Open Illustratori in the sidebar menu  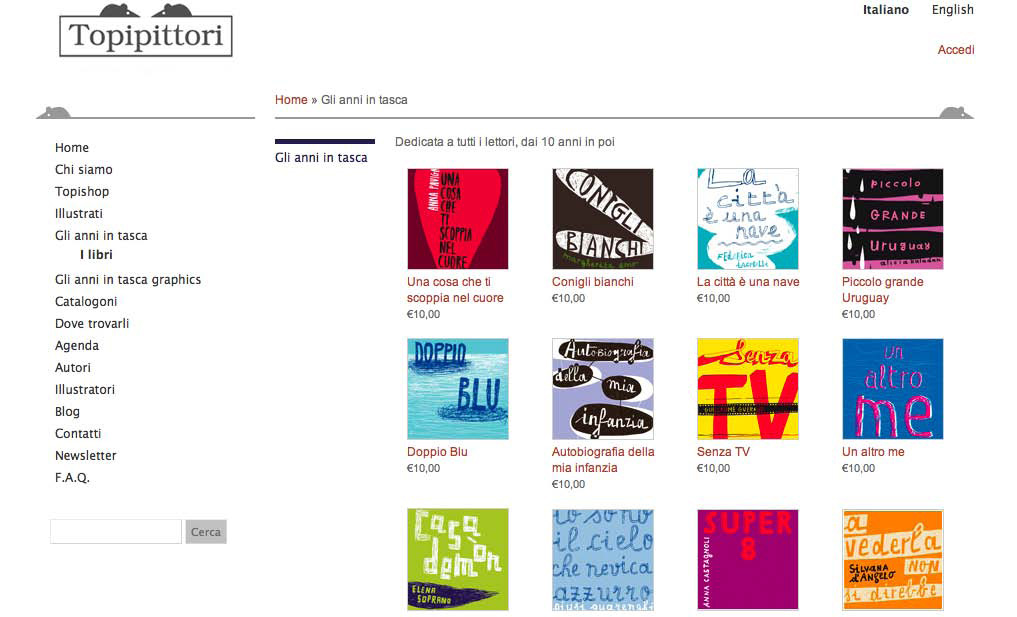[85, 389]
